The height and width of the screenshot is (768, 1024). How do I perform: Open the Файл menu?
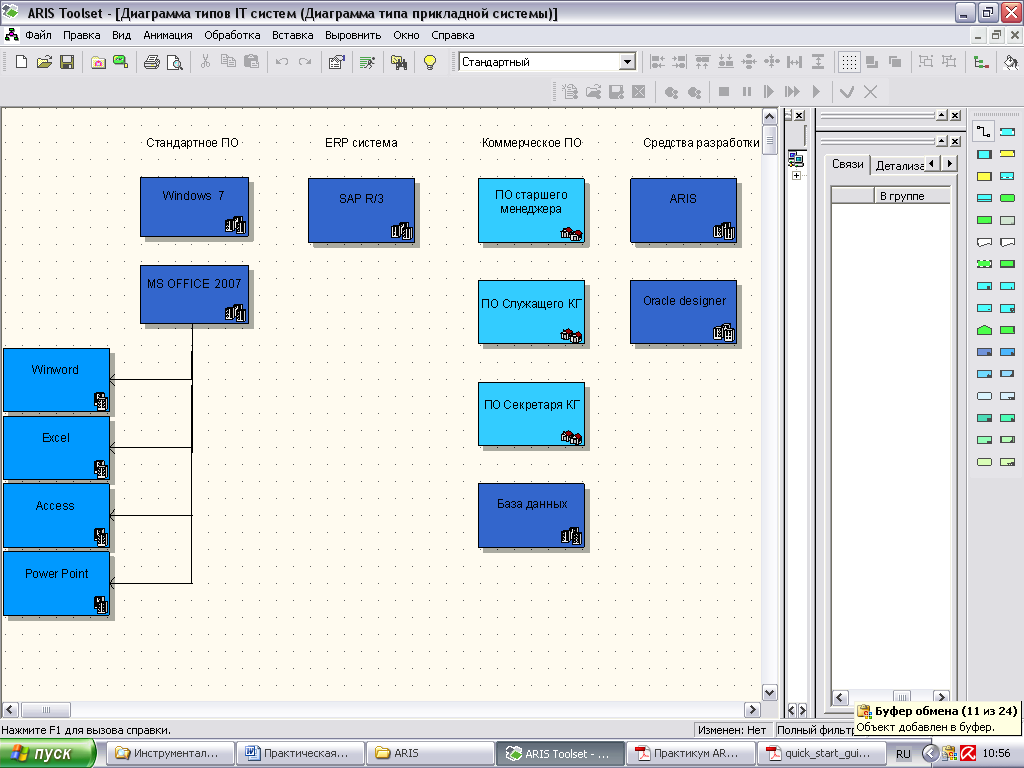click(x=38, y=35)
